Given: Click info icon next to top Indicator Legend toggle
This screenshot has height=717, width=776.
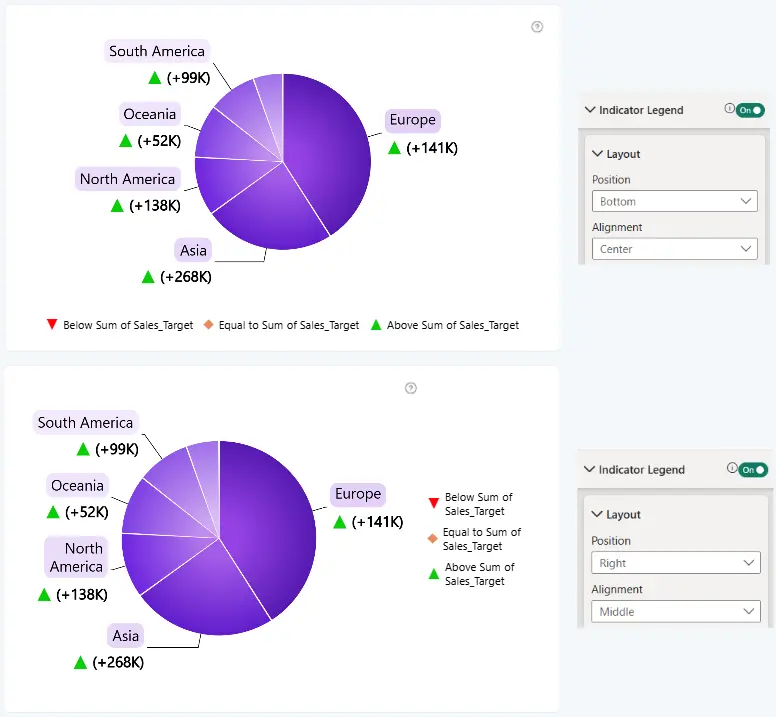Looking at the screenshot, I should [729, 108].
